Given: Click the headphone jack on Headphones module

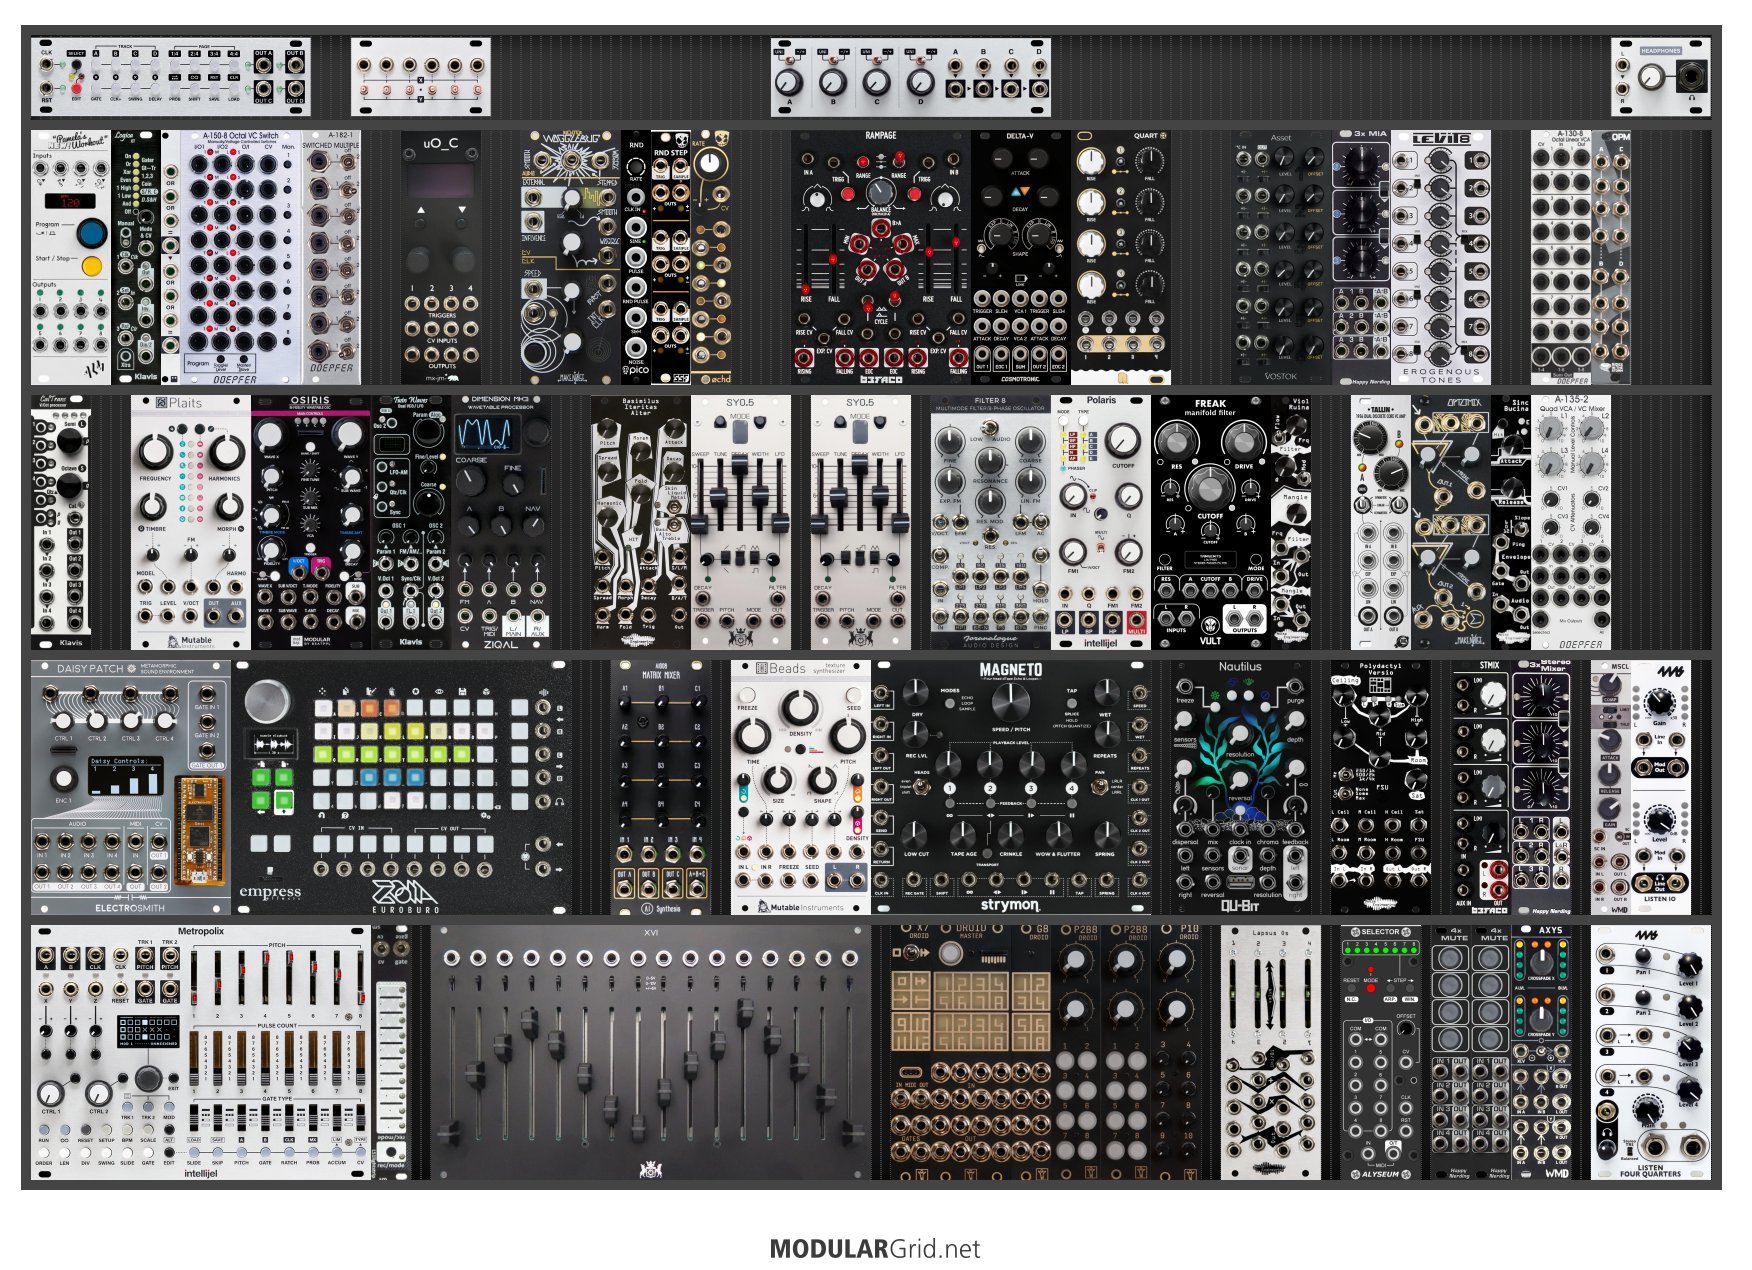Looking at the screenshot, I should coord(1692,76).
